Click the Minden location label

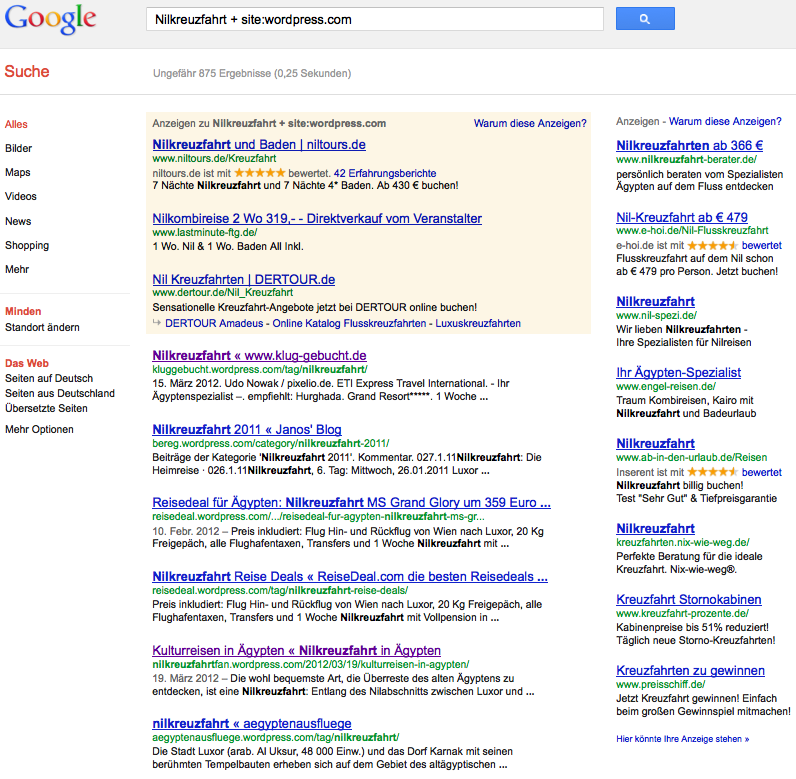23,312
